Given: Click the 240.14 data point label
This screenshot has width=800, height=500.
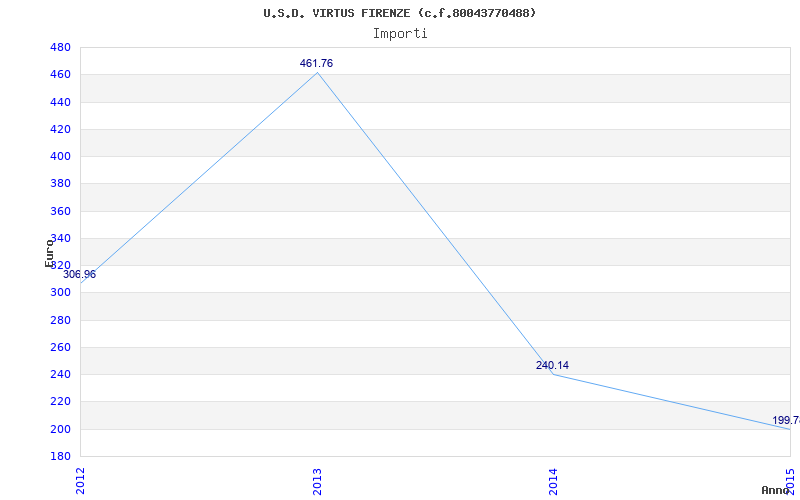Looking at the screenshot, I should [552, 365].
